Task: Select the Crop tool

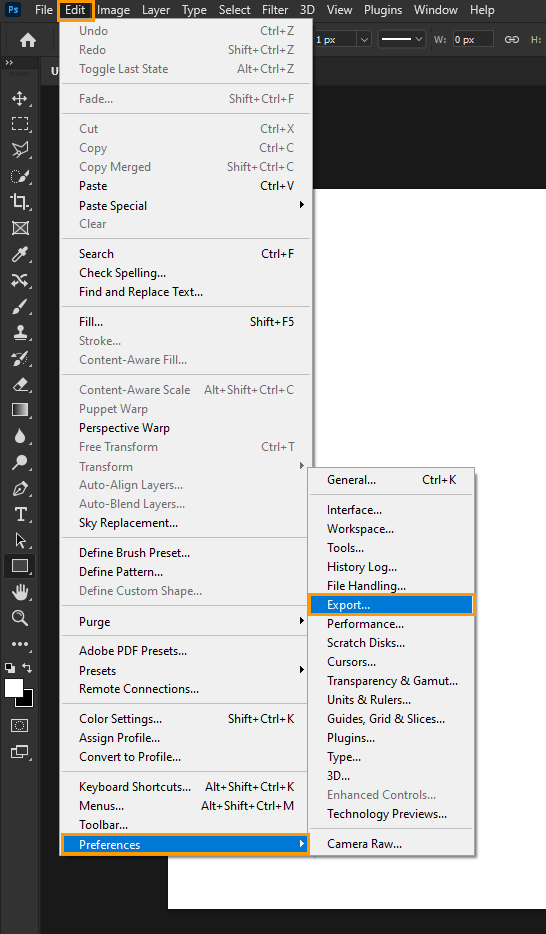Action: [x=20, y=202]
